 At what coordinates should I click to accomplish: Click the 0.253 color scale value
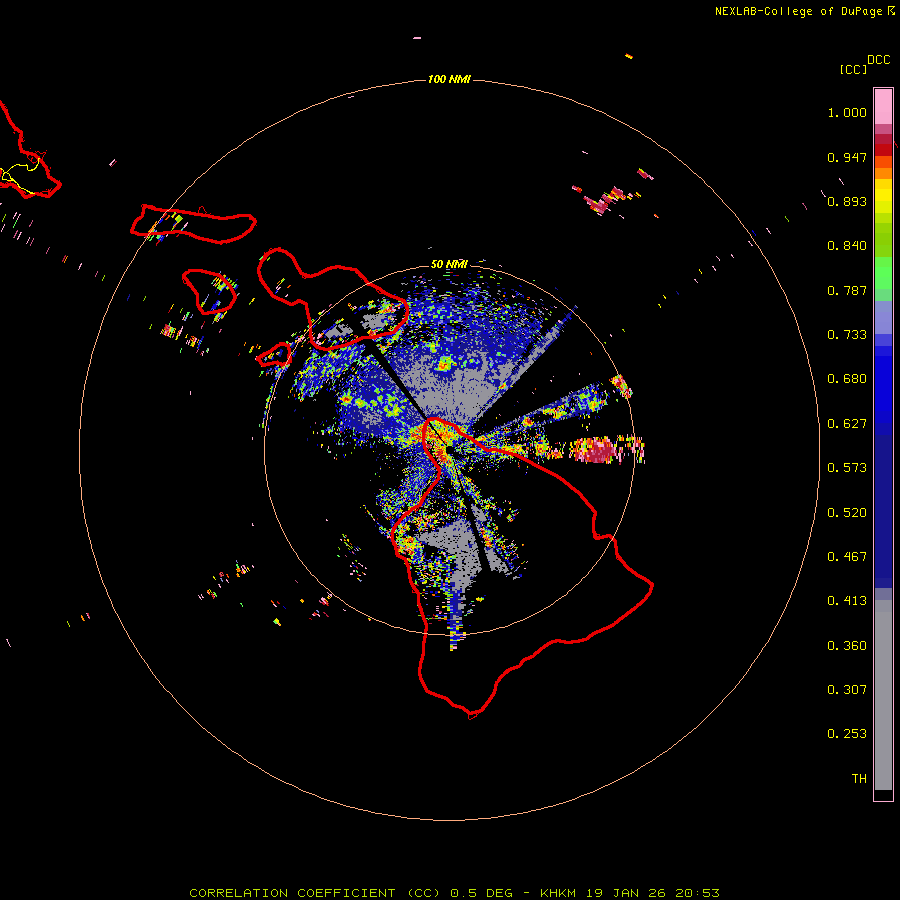point(847,734)
